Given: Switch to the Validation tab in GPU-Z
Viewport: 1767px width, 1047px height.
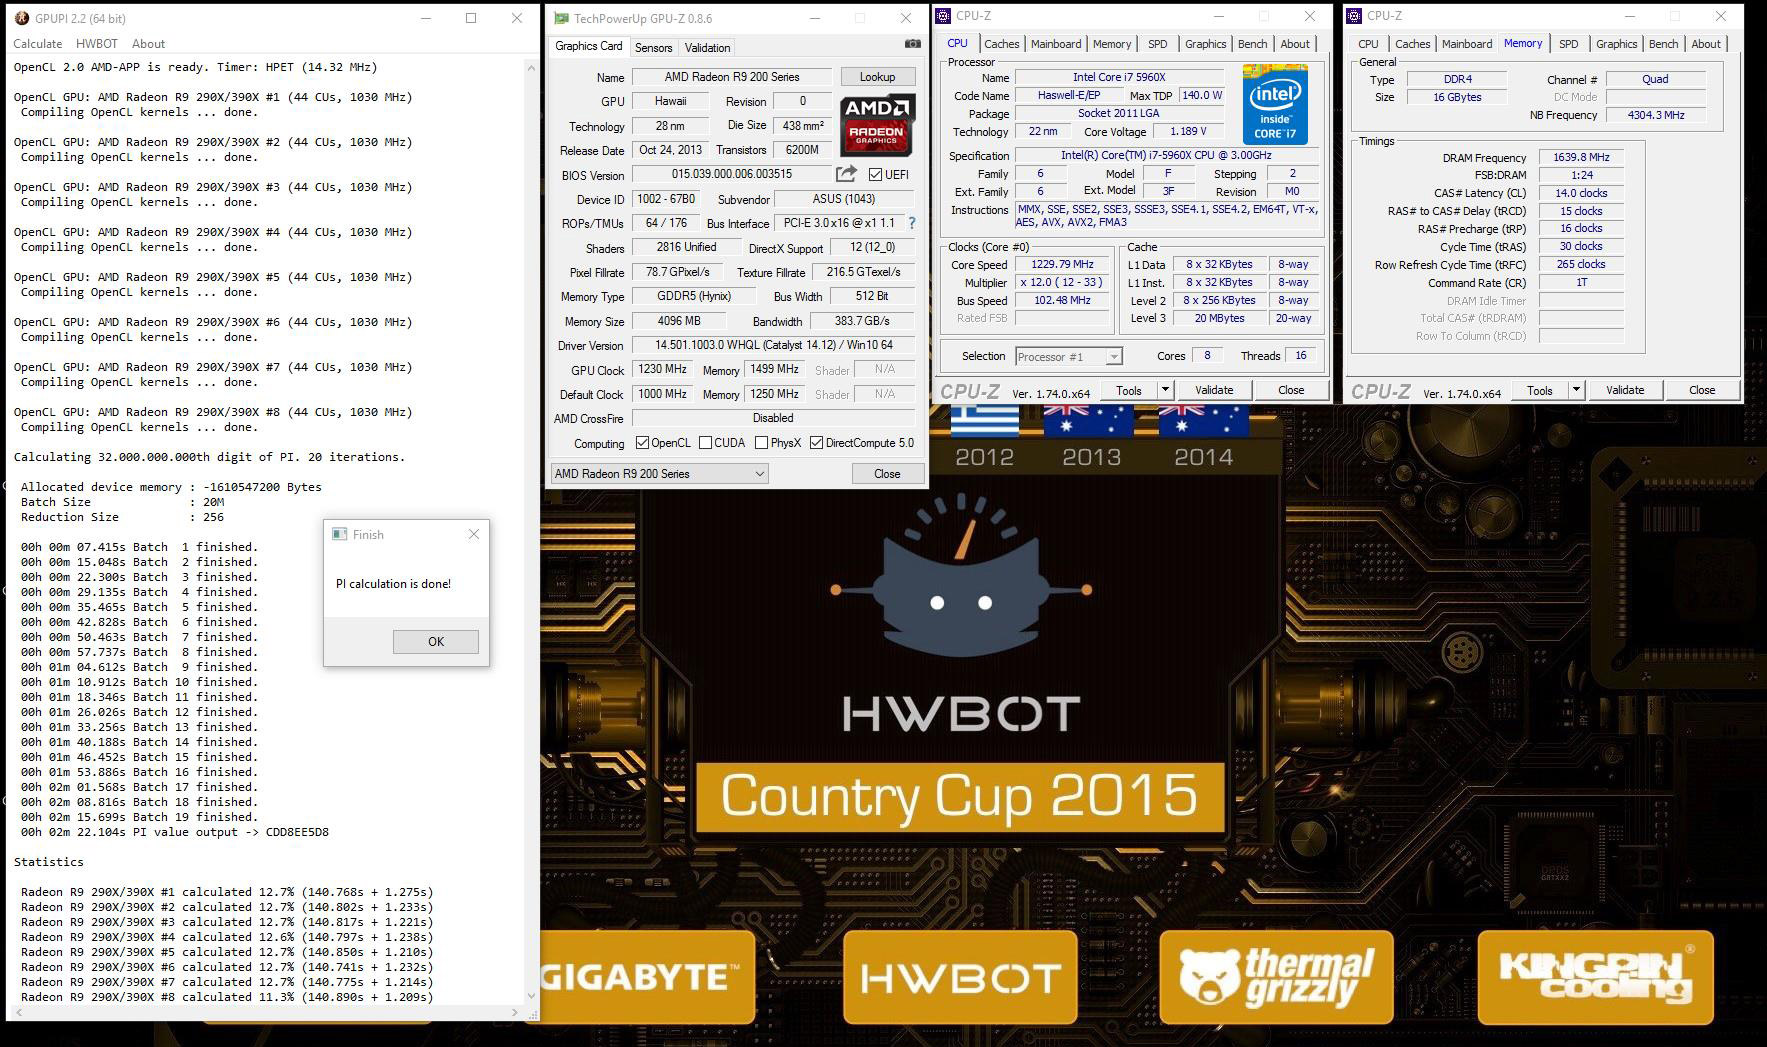Looking at the screenshot, I should (707, 48).
